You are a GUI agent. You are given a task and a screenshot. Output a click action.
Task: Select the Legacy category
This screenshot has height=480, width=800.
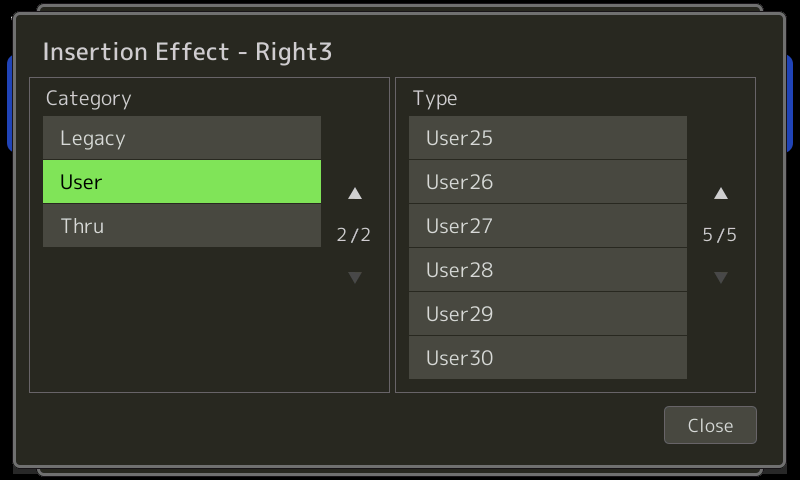pyautogui.click(x=182, y=138)
